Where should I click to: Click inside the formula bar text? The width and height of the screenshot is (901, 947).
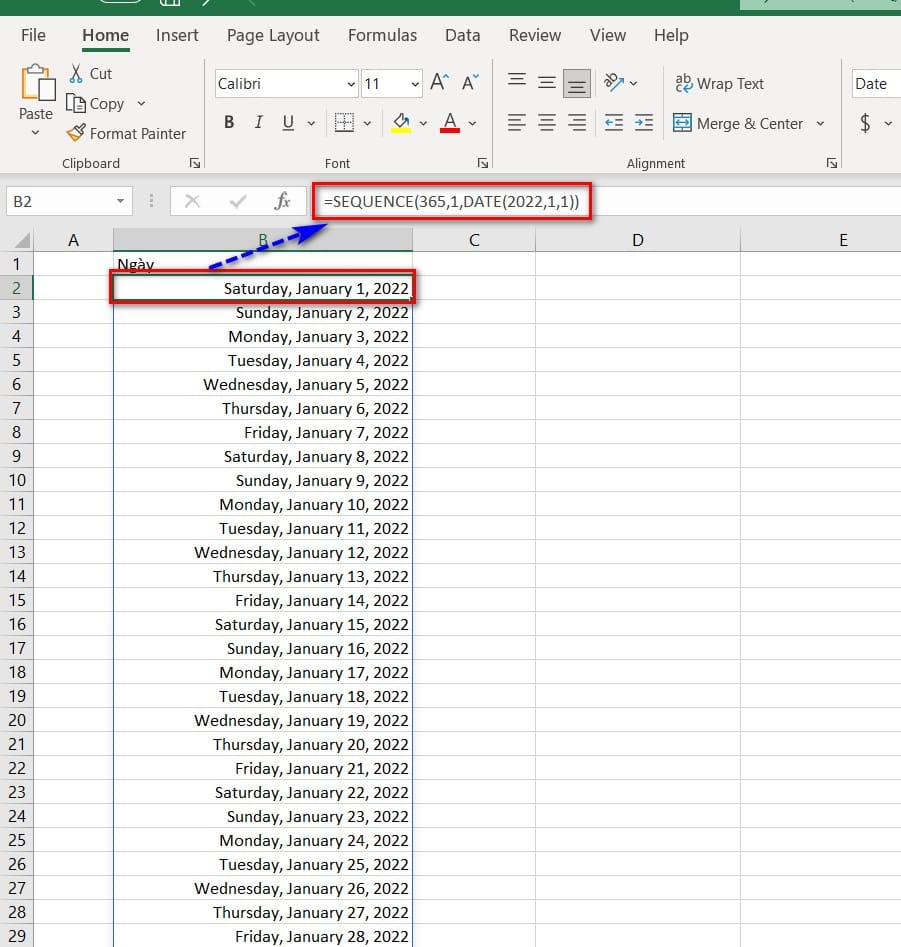click(451, 202)
